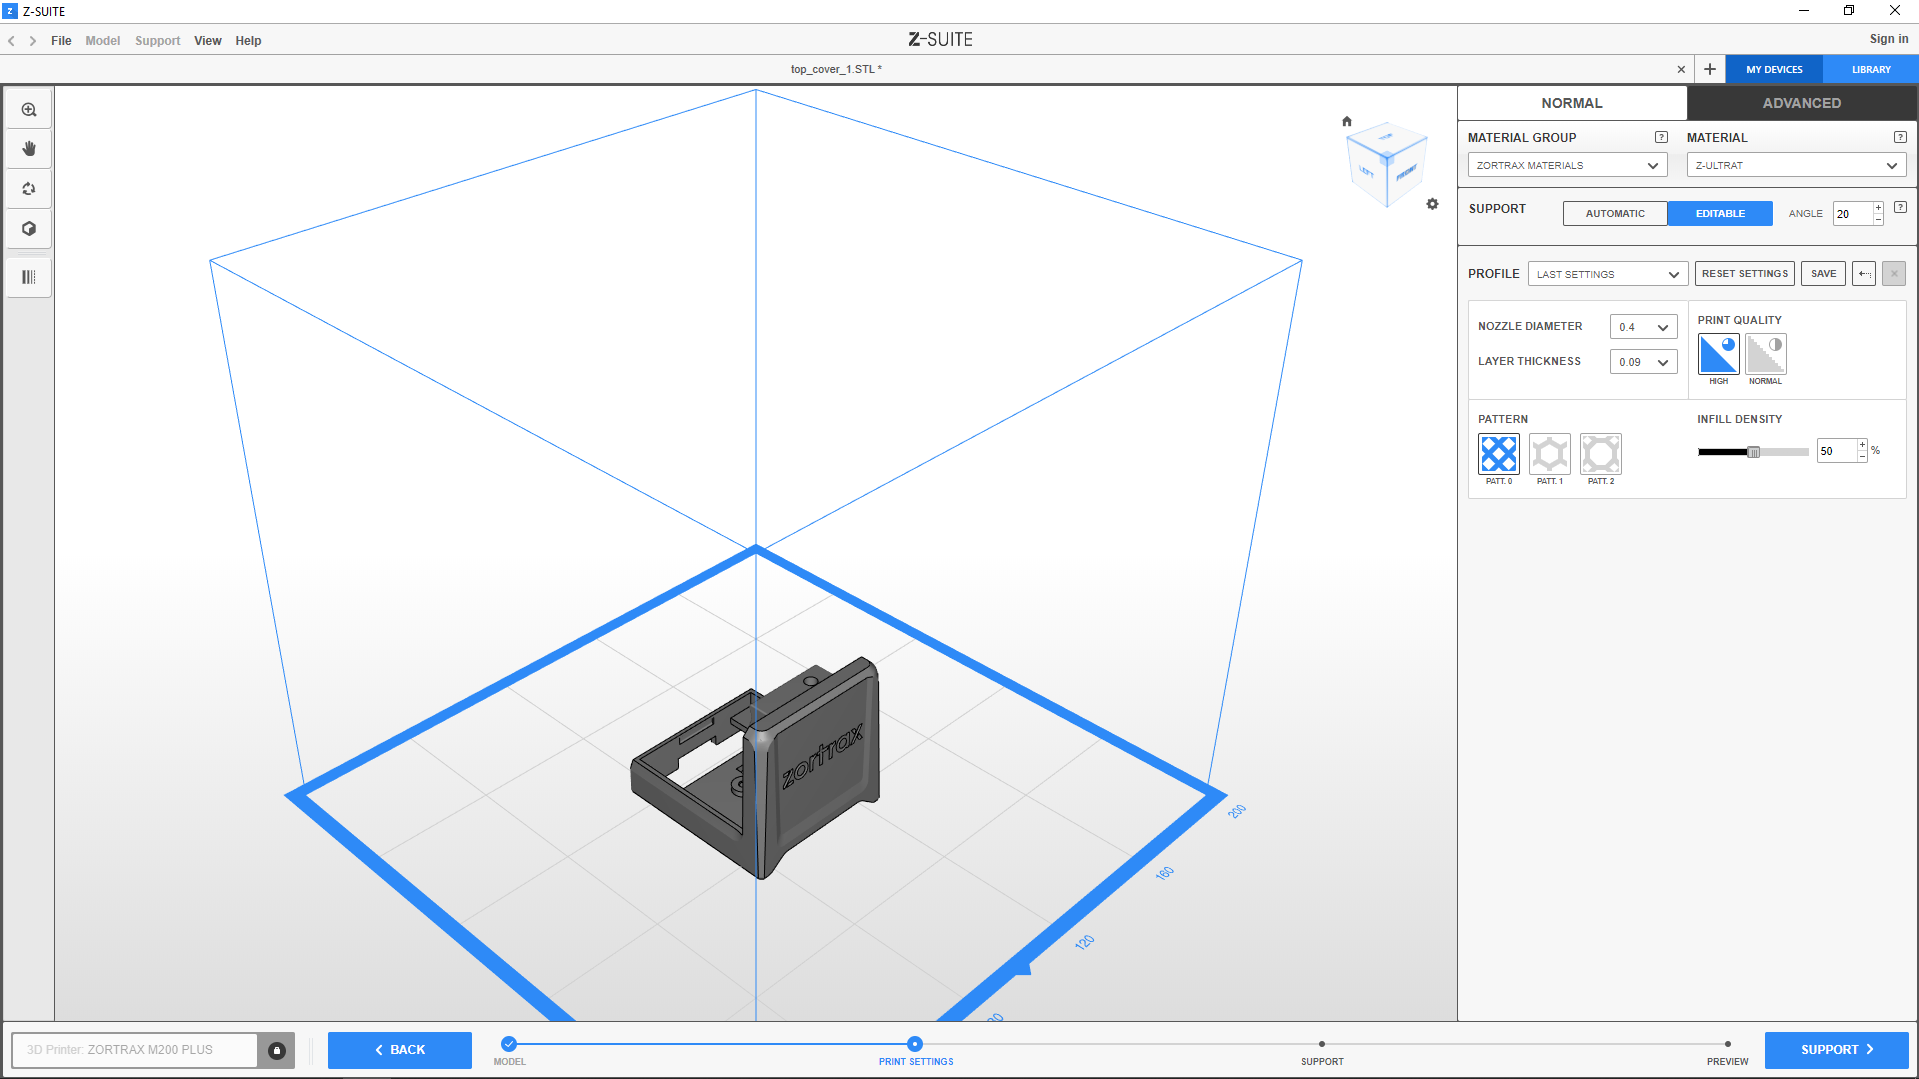Select Normal print quality

1765,355
